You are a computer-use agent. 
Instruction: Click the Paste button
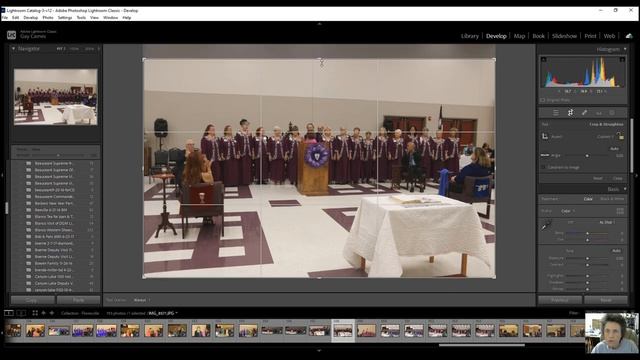tap(78, 300)
